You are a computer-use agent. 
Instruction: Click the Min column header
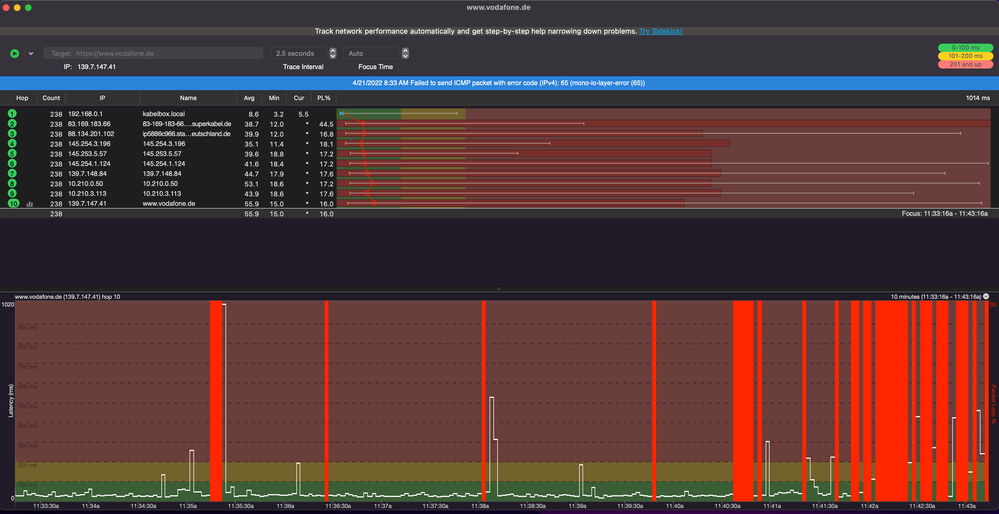[274, 98]
